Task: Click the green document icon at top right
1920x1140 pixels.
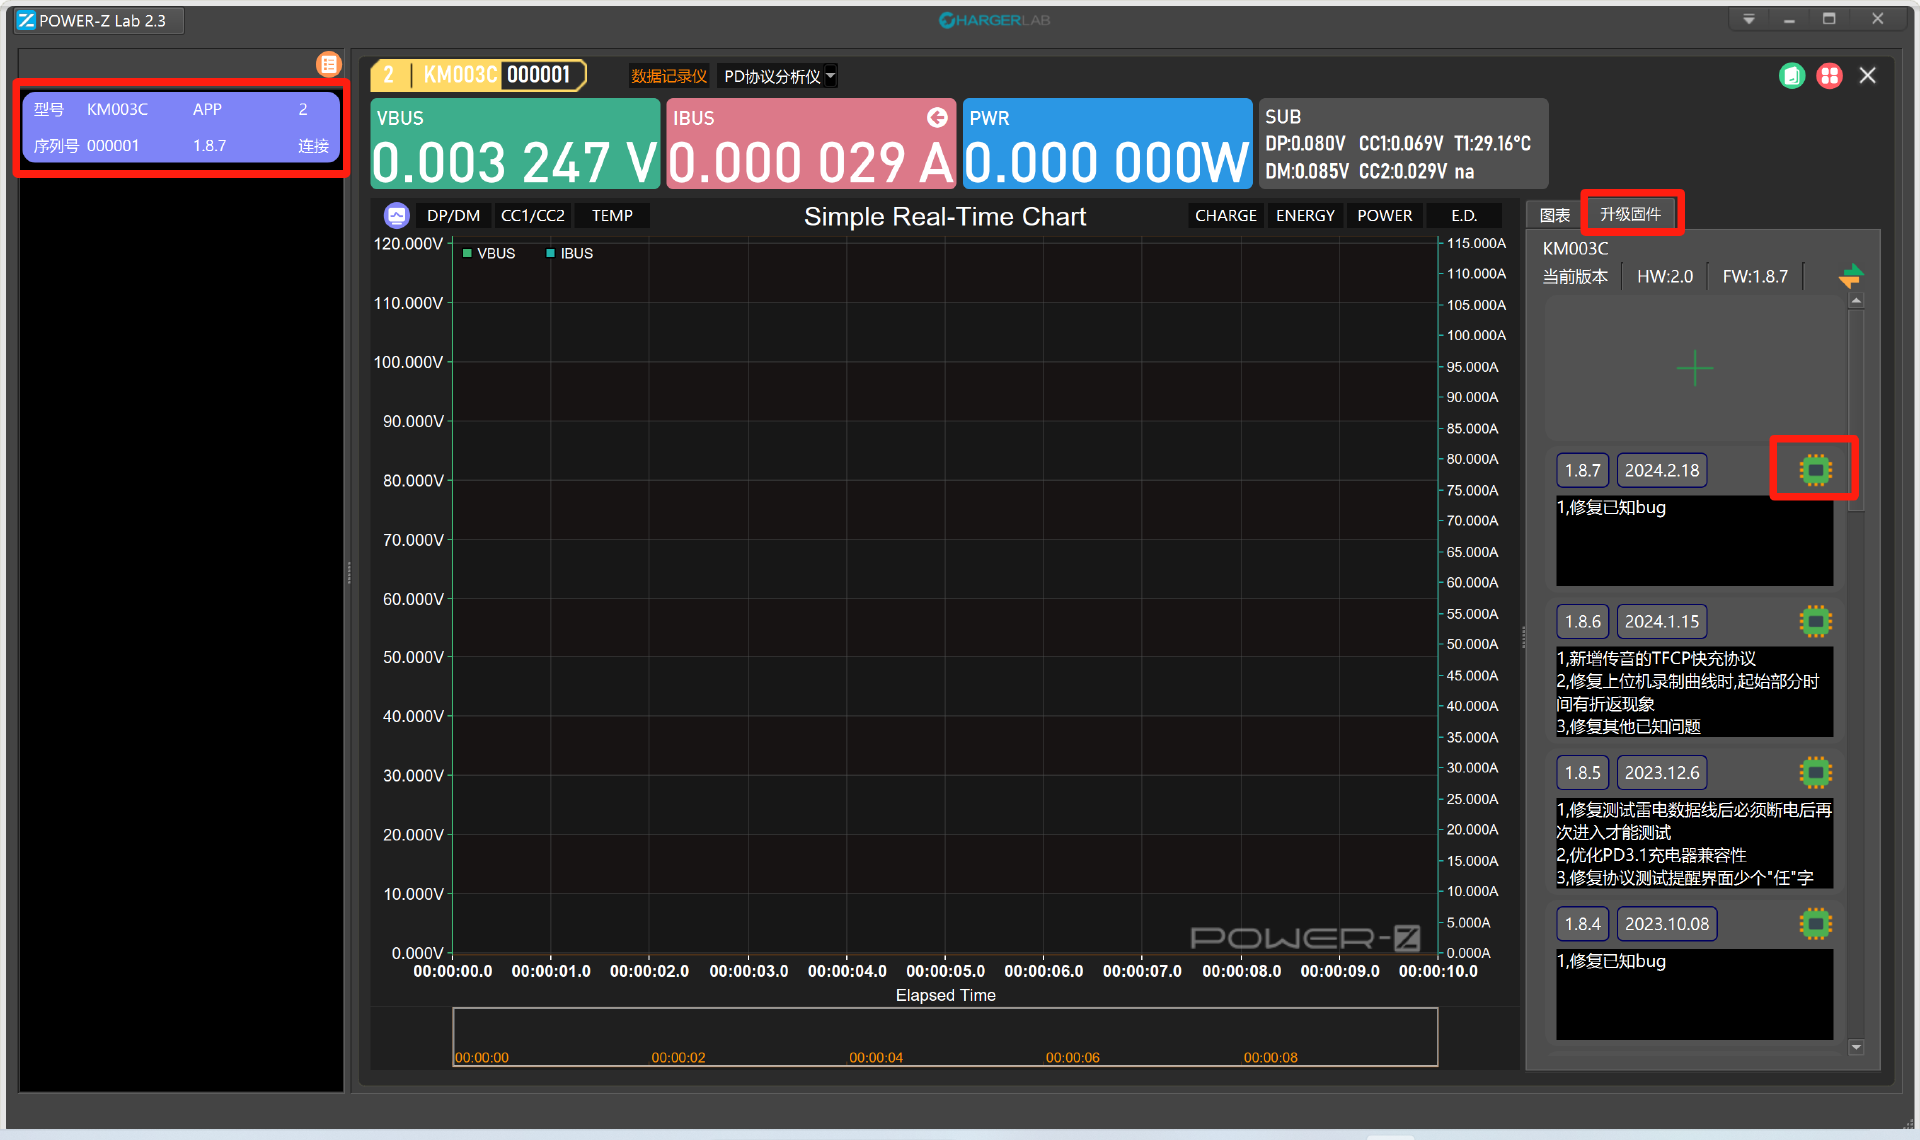Action: coord(1791,76)
